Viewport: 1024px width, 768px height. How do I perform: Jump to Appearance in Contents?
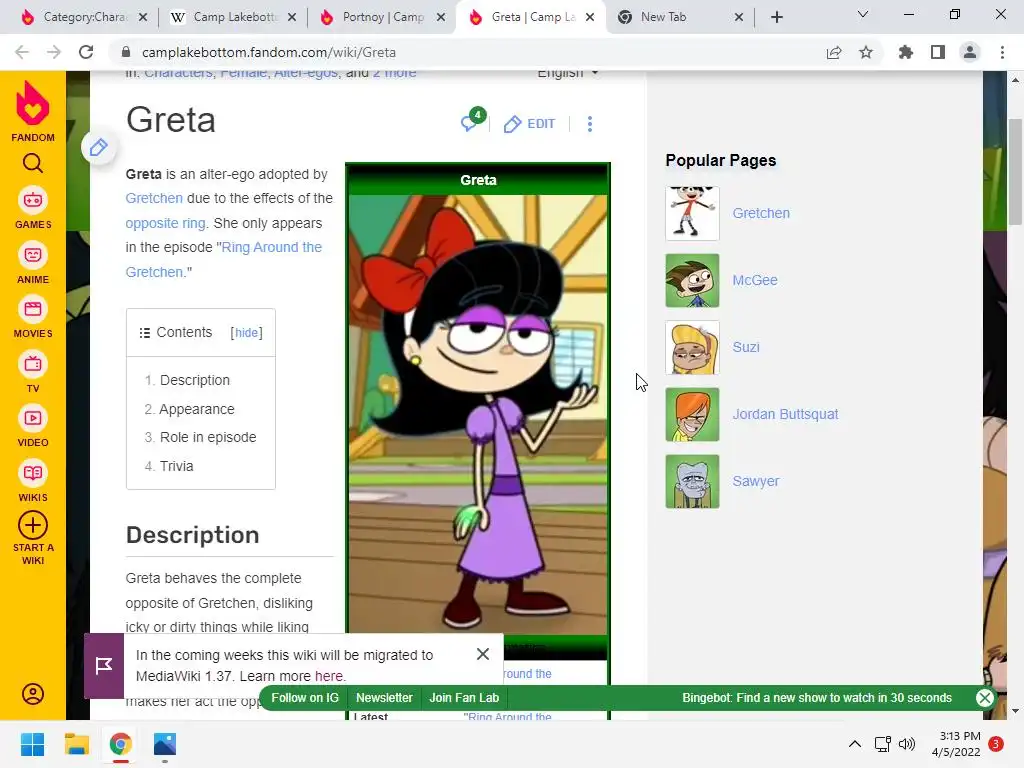click(197, 409)
